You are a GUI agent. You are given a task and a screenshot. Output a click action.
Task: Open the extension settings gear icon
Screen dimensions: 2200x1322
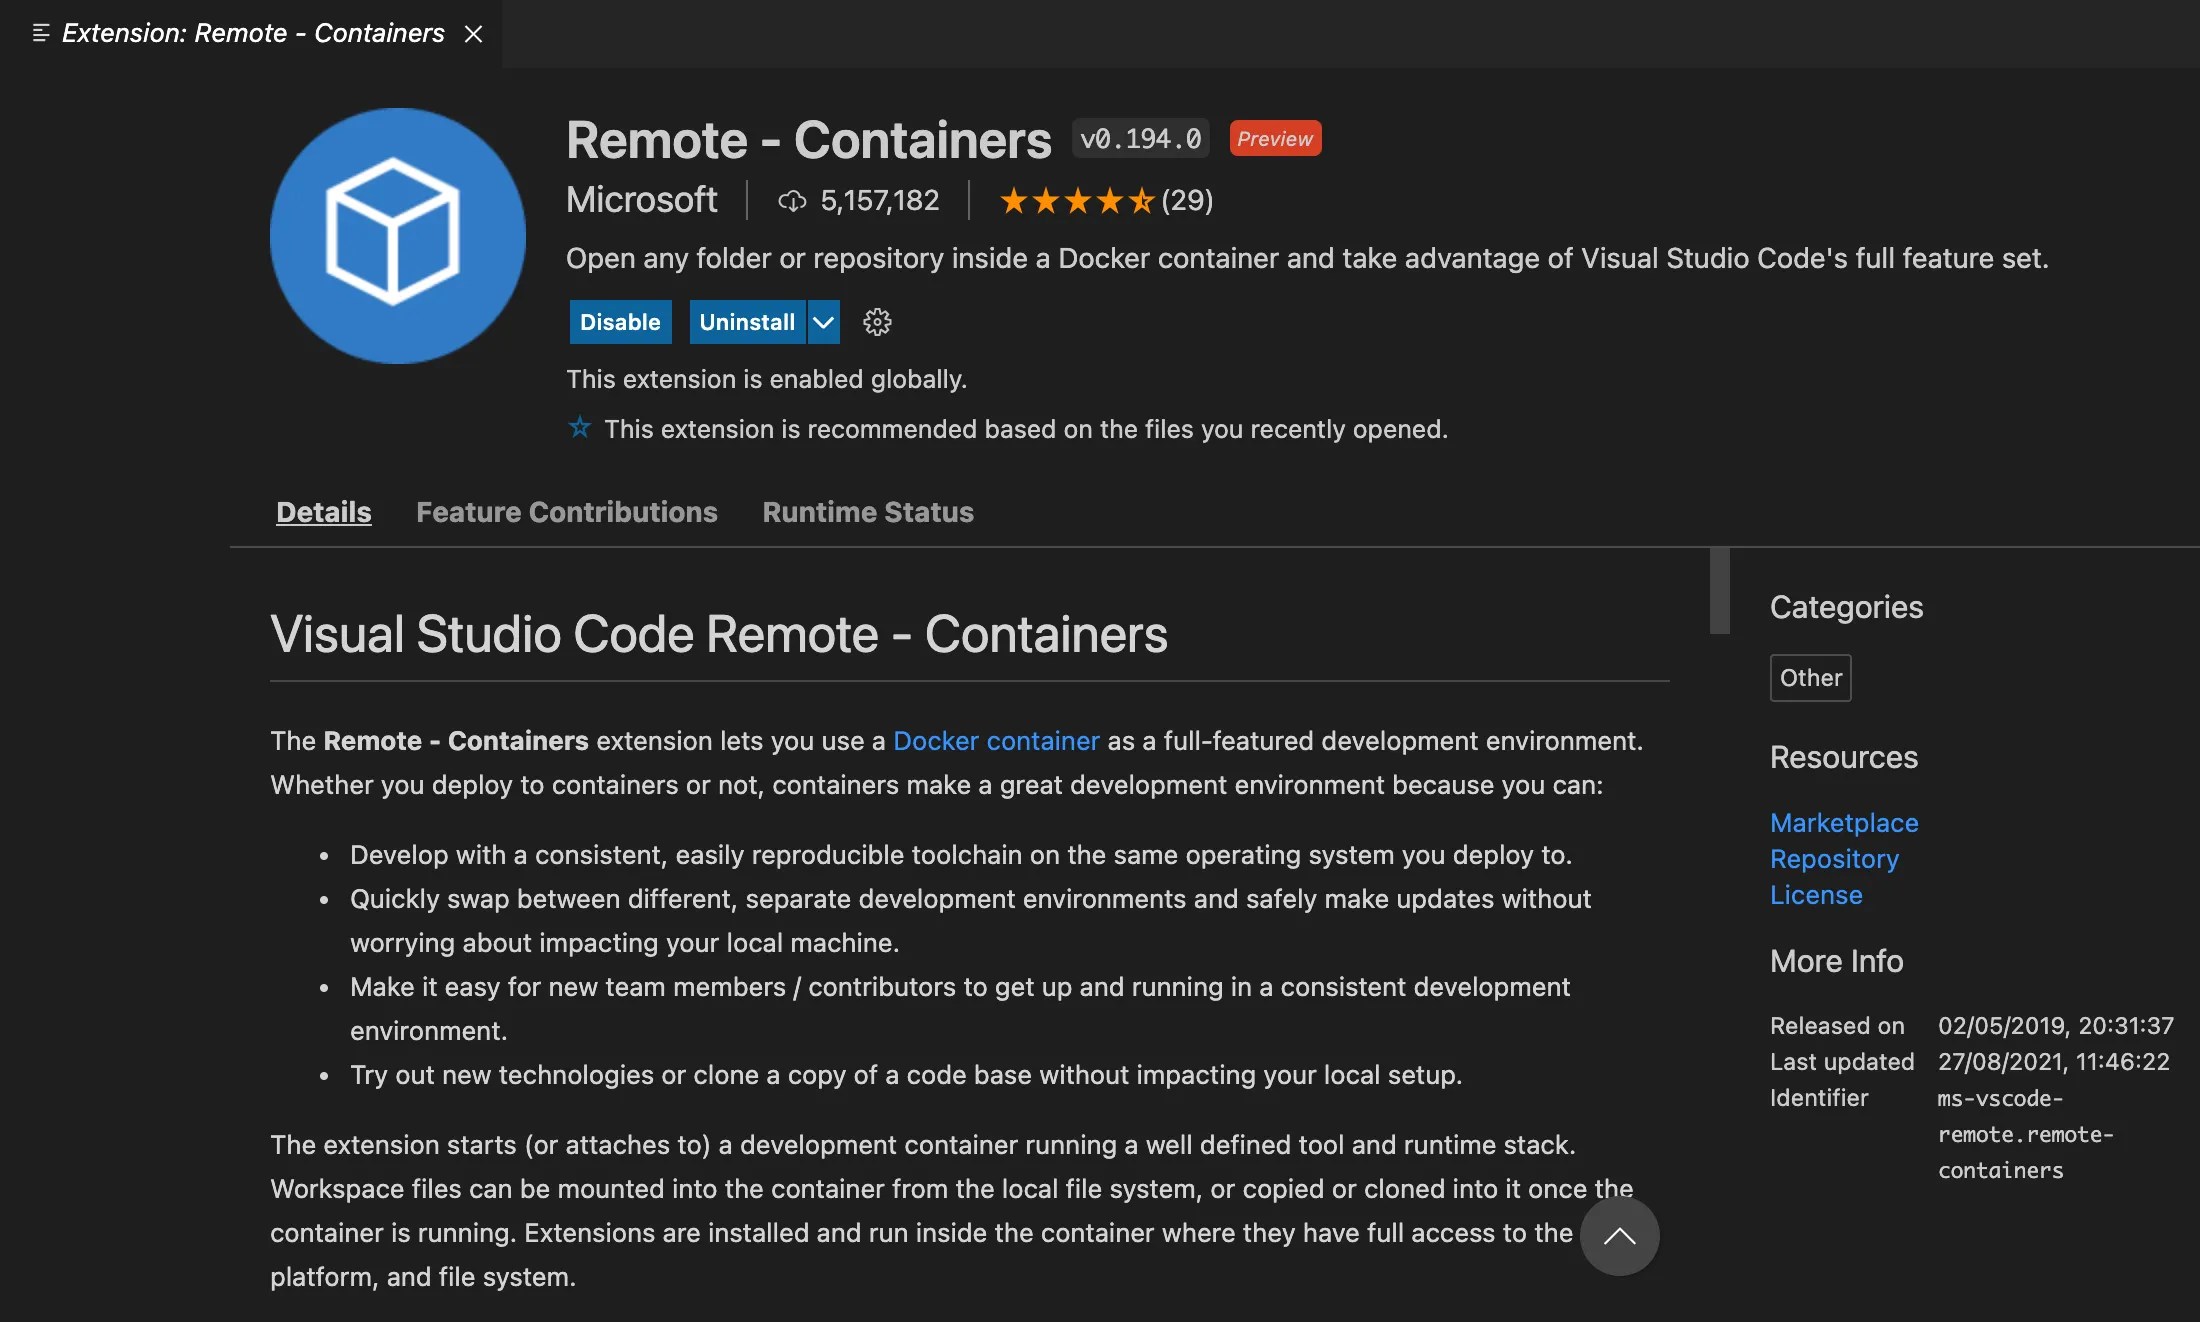[877, 322]
